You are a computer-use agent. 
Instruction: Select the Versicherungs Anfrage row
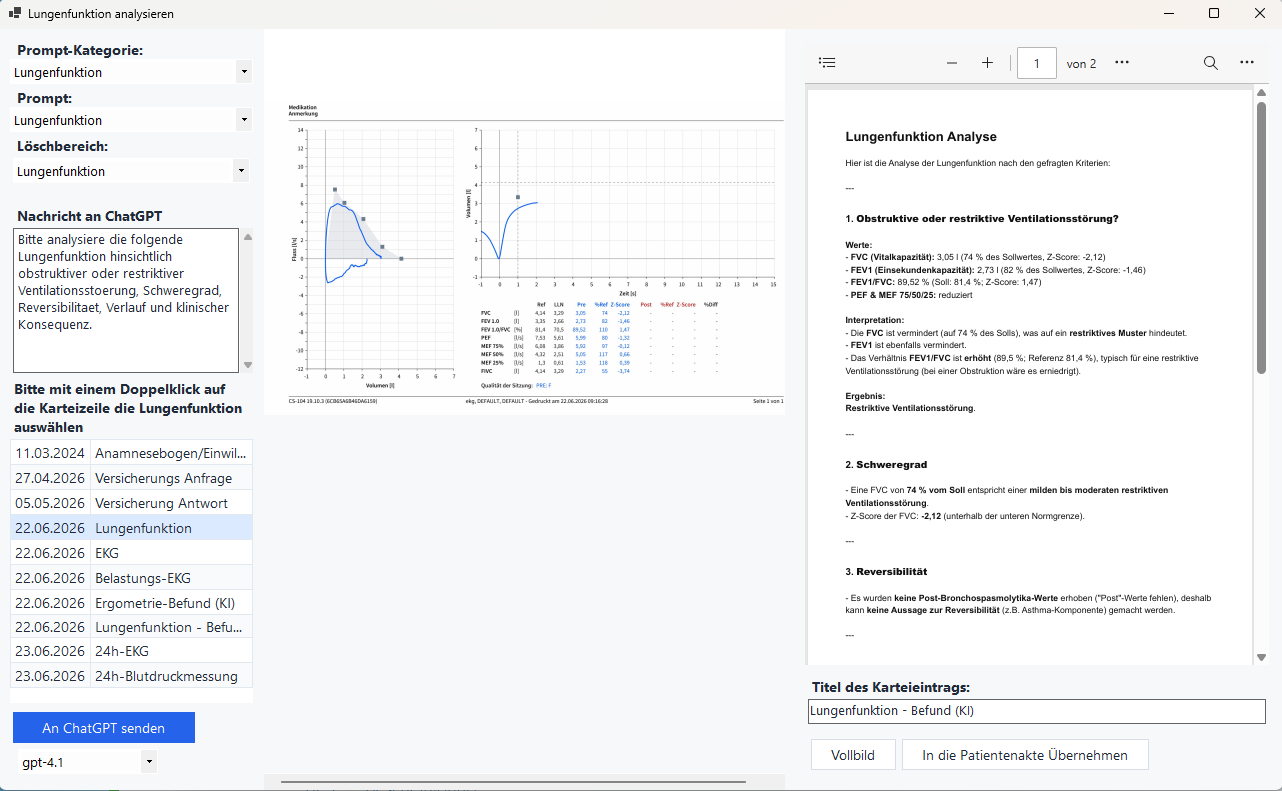[x=131, y=478]
